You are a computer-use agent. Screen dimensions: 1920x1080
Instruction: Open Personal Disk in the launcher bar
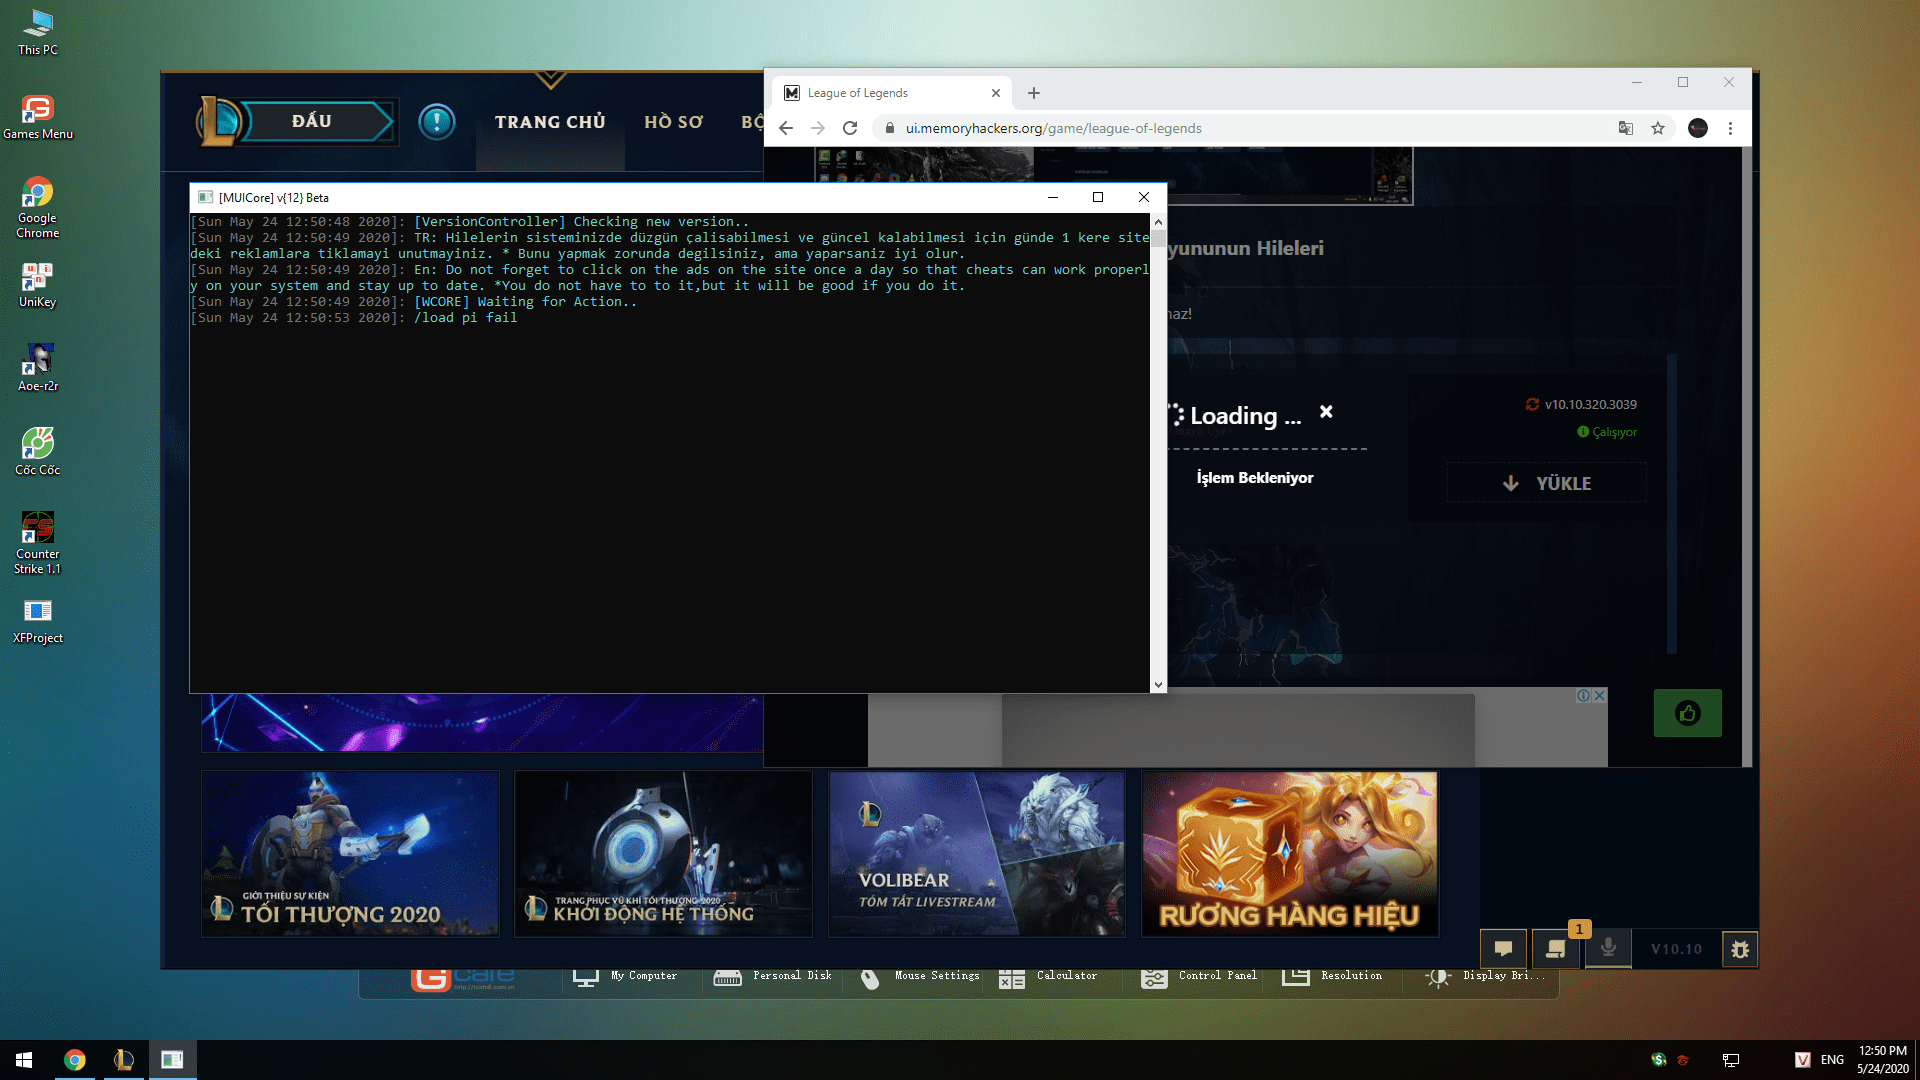(x=772, y=977)
